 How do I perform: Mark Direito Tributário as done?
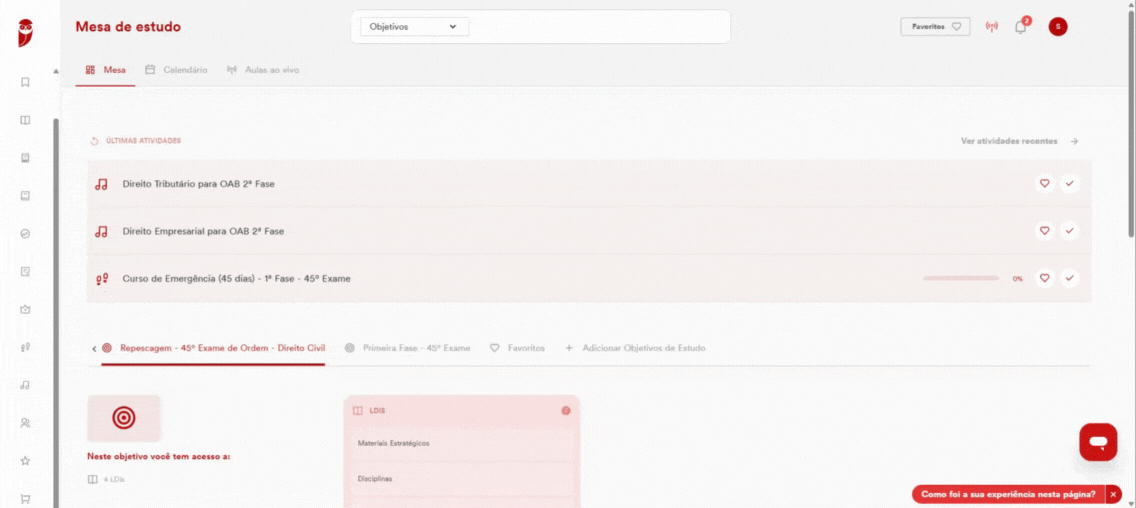(x=1069, y=183)
